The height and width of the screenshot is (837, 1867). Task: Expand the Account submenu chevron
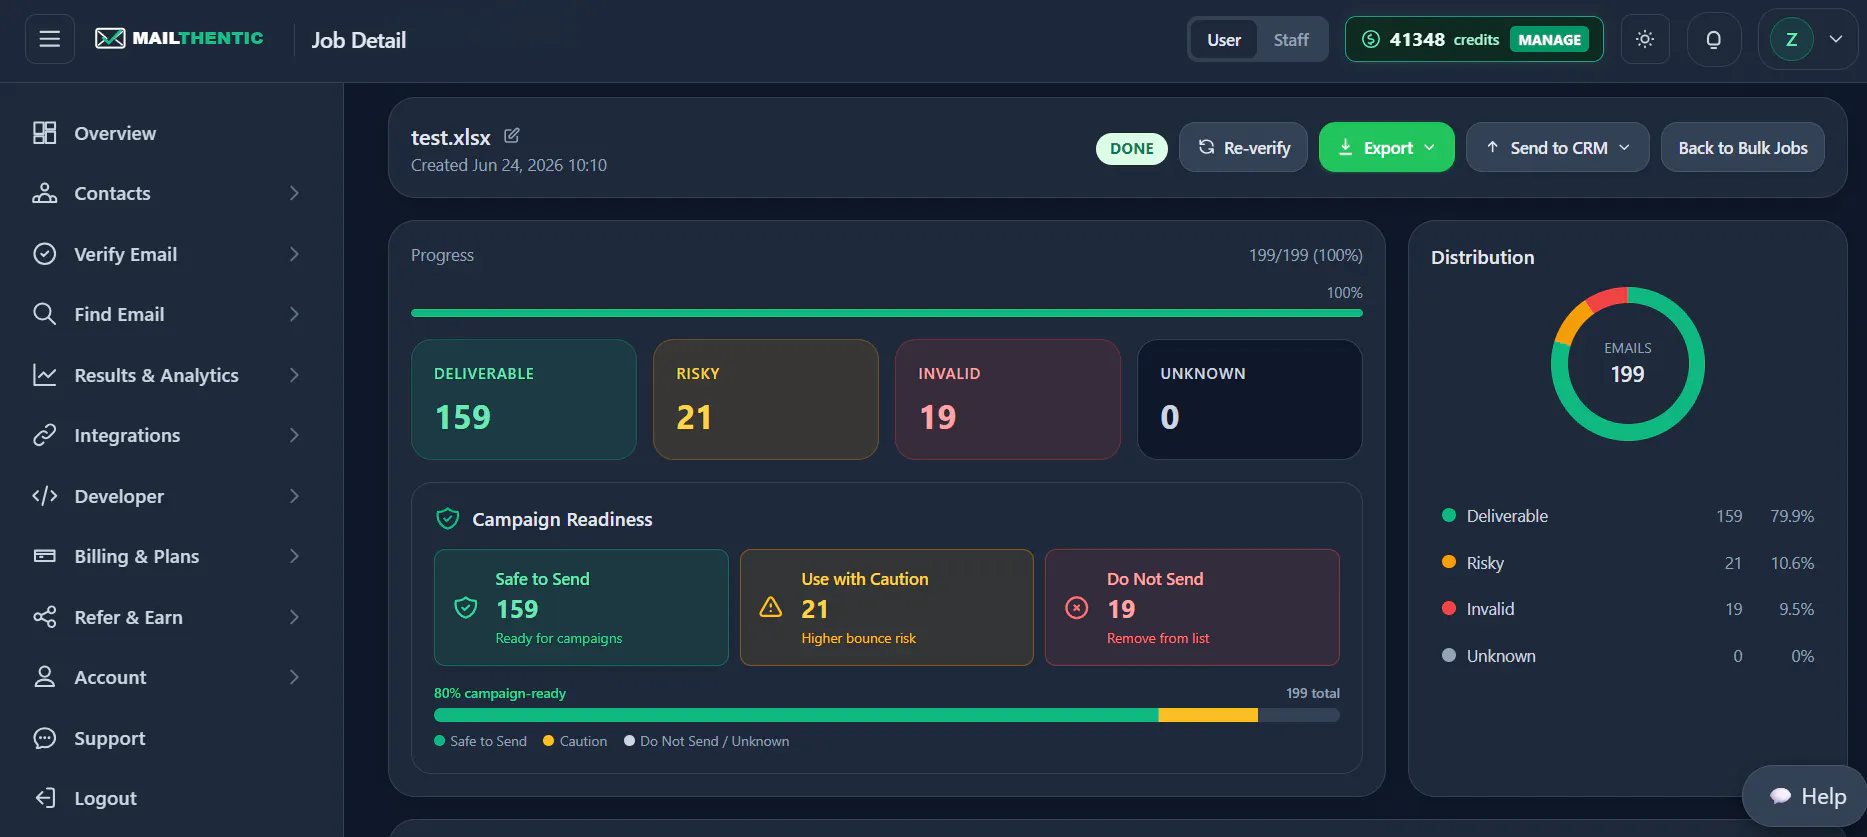(294, 677)
